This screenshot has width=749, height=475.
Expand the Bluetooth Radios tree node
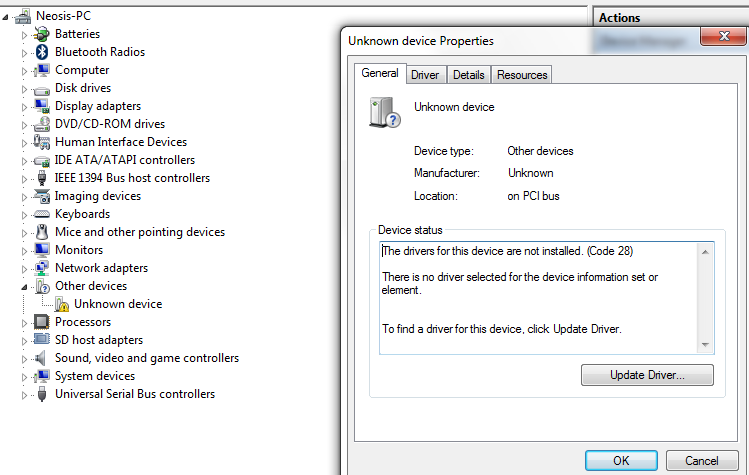tap(24, 53)
